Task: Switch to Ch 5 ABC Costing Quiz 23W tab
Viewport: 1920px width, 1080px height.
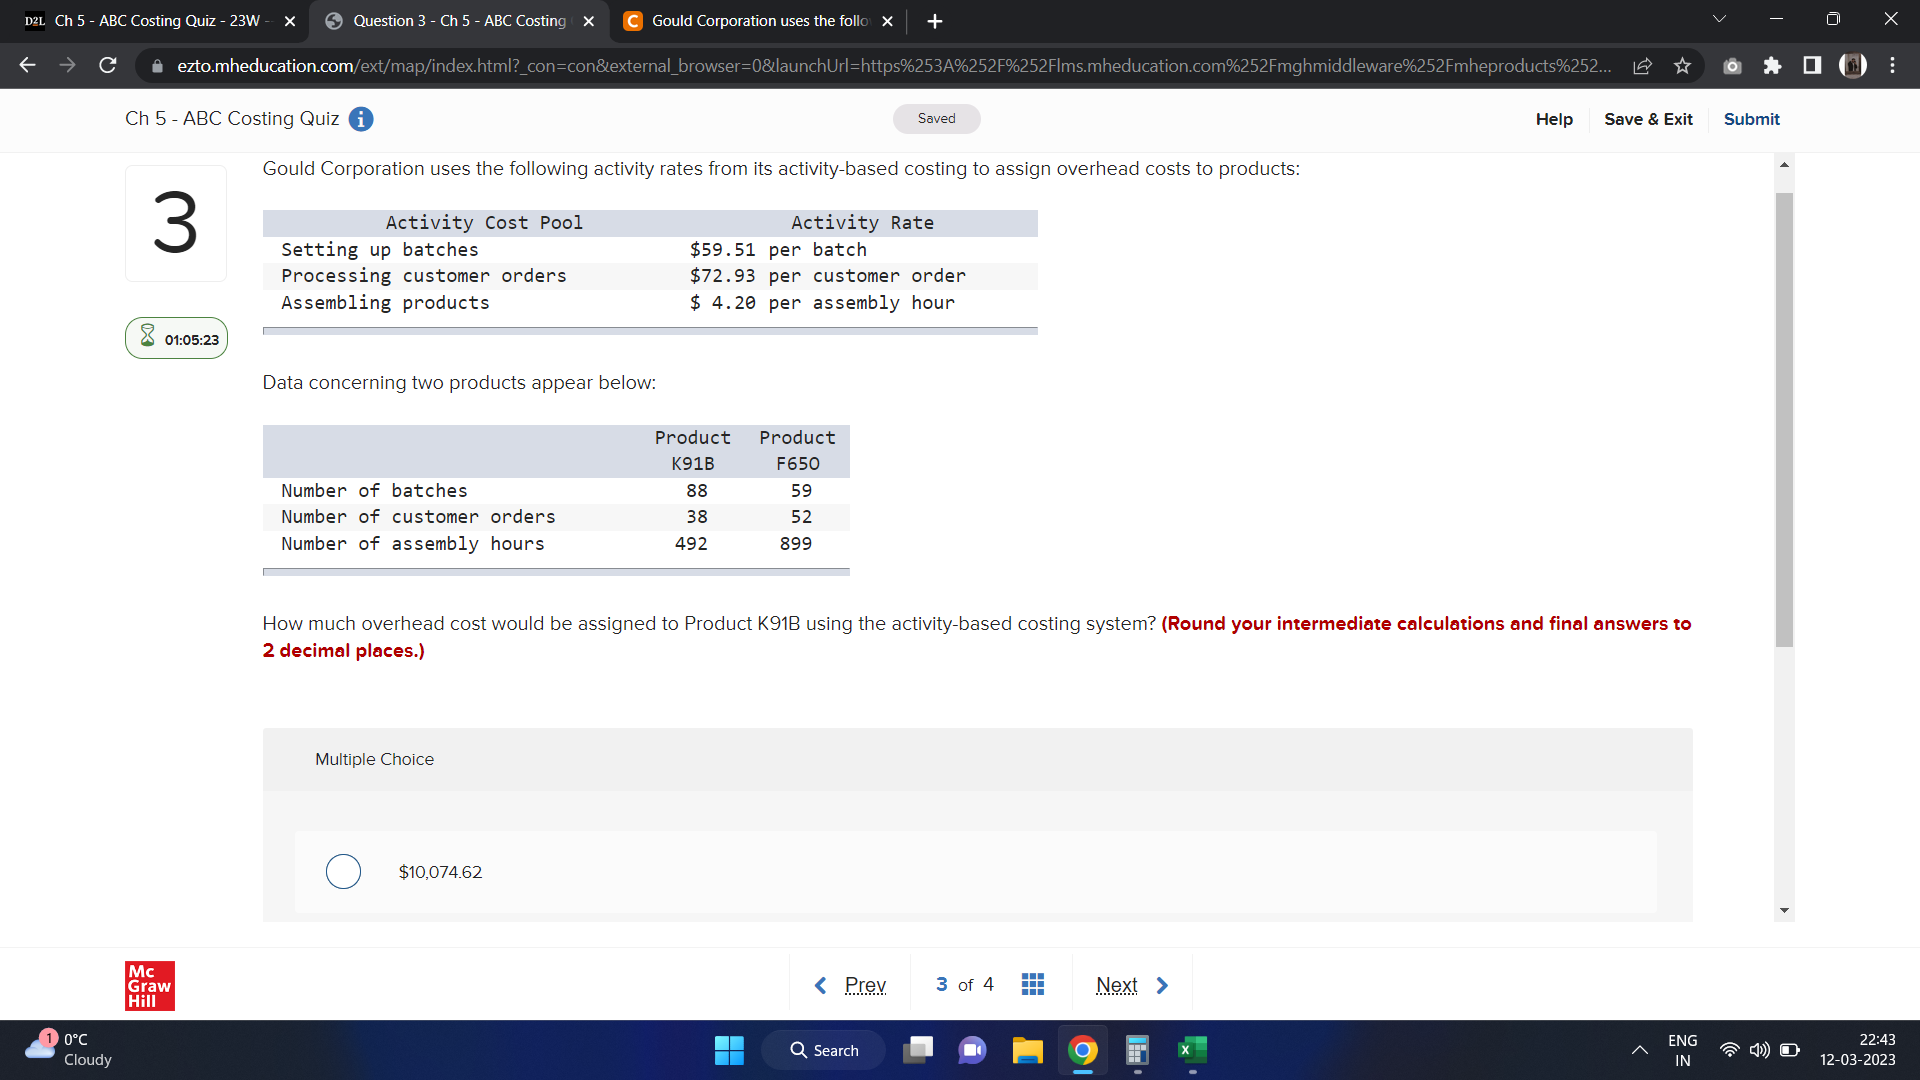Action: (x=160, y=21)
